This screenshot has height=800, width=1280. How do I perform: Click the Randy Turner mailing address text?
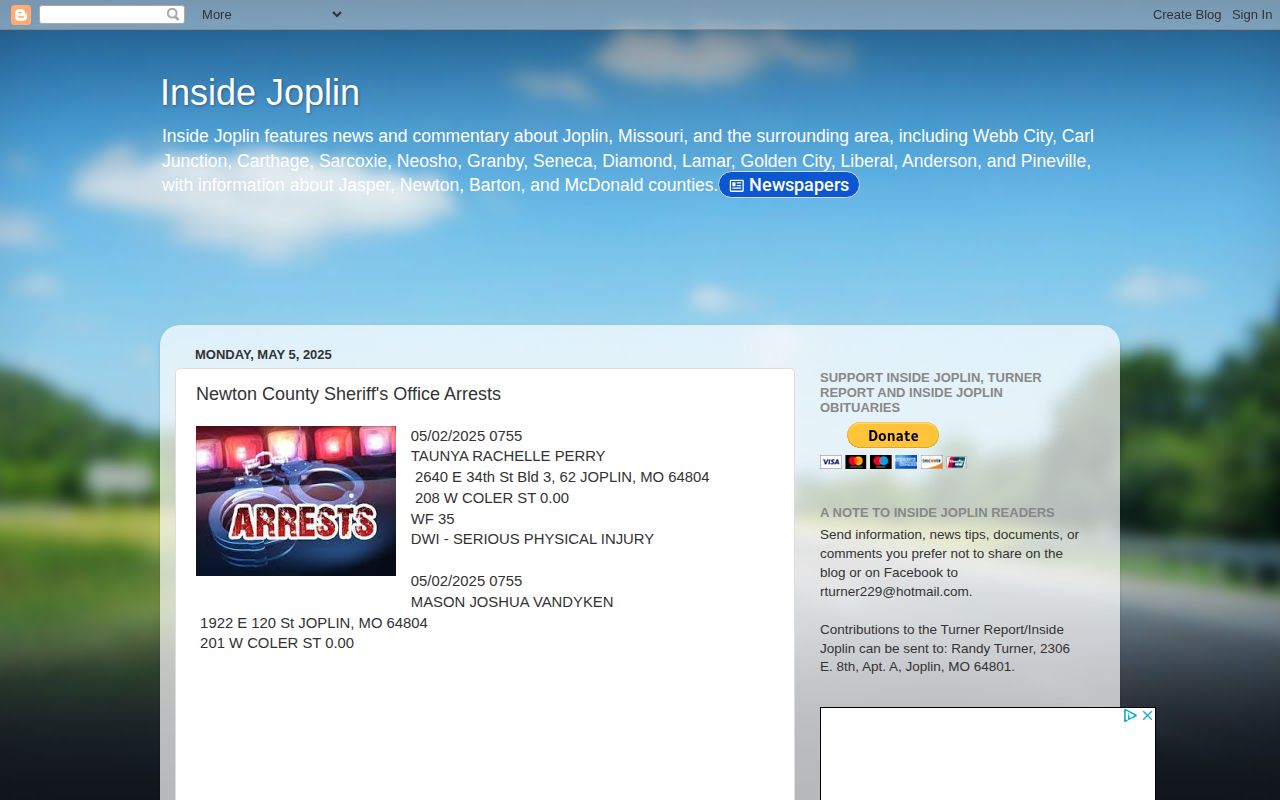coord(945,648)
